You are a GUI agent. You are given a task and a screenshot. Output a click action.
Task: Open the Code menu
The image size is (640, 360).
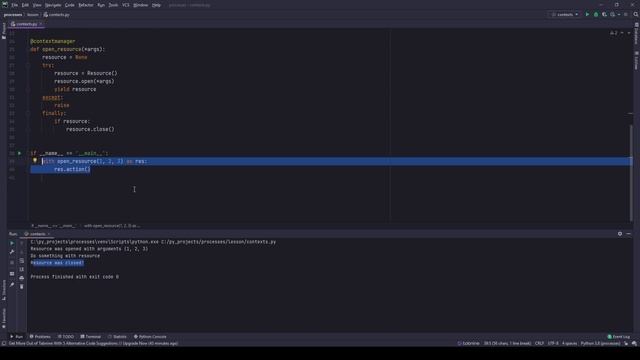70,5
